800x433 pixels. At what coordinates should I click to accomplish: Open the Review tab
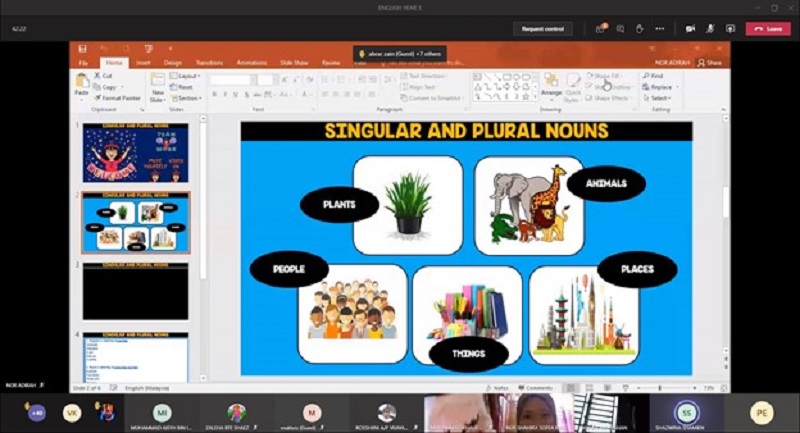tap(331, 63)
